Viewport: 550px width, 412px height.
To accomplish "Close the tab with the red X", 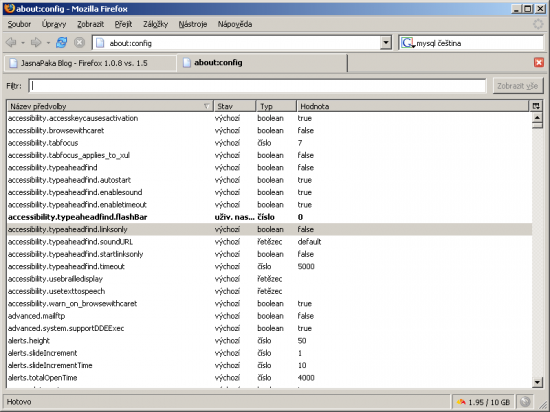I will point(539,62).
